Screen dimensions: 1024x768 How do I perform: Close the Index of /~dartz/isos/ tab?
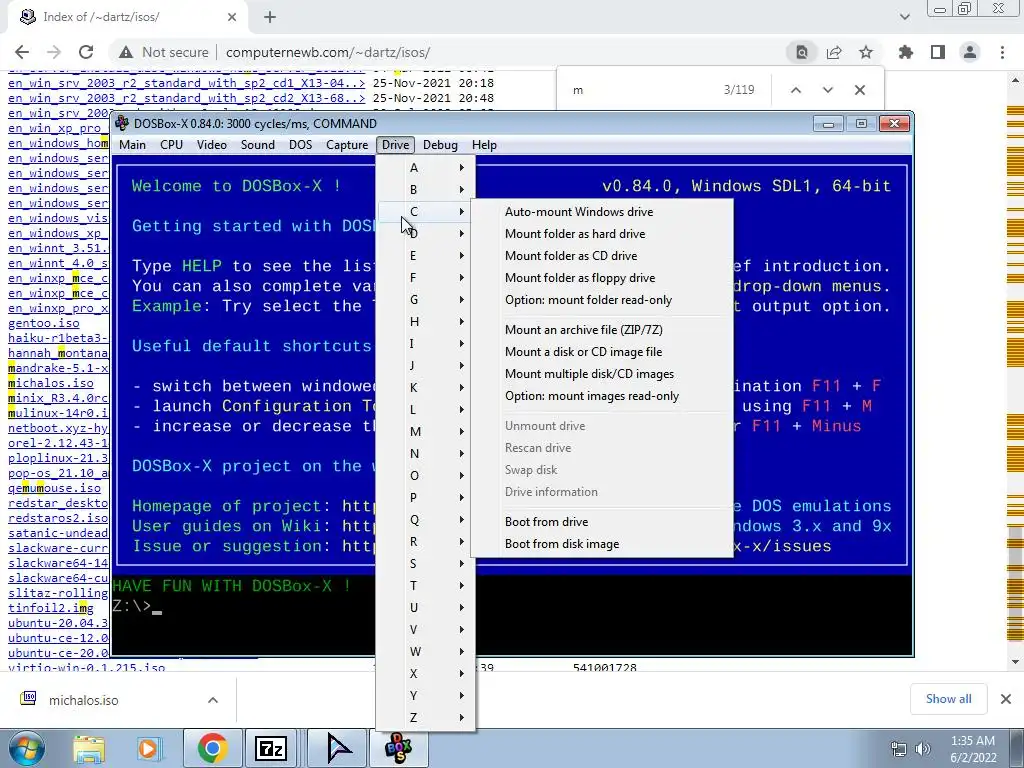tap(232, 17)
